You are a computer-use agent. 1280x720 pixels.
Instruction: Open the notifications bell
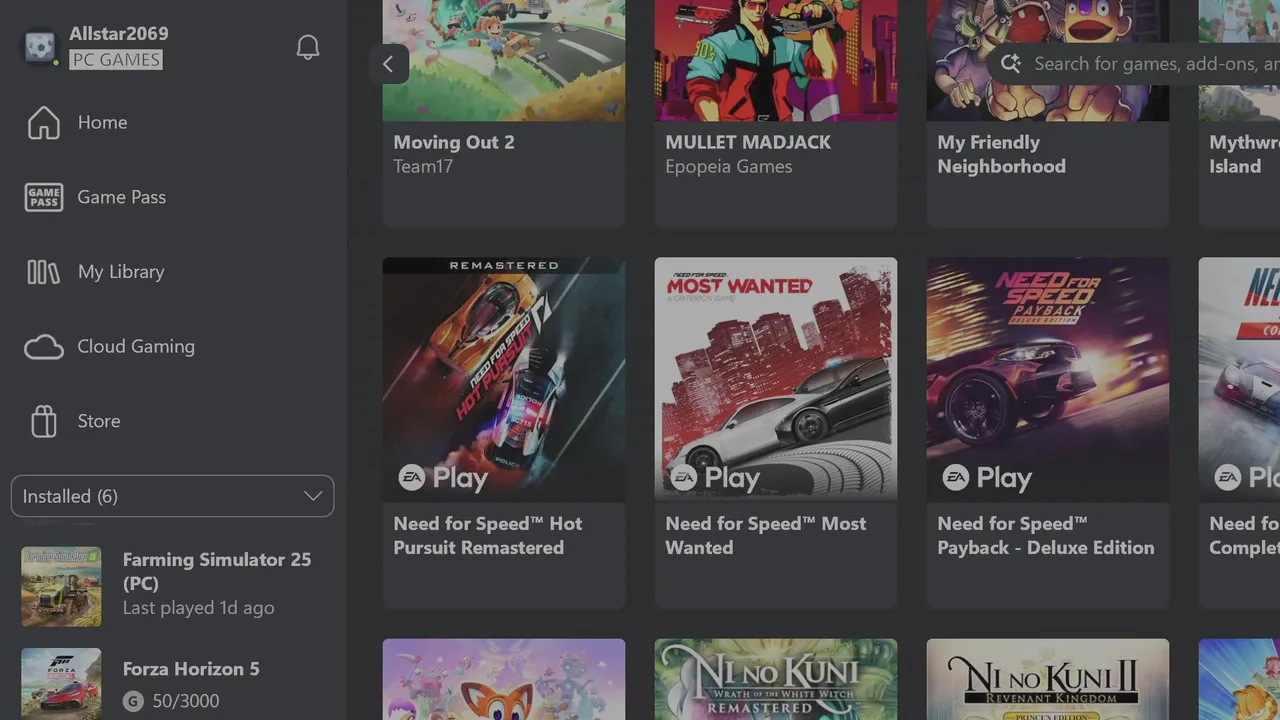(308, 47)
